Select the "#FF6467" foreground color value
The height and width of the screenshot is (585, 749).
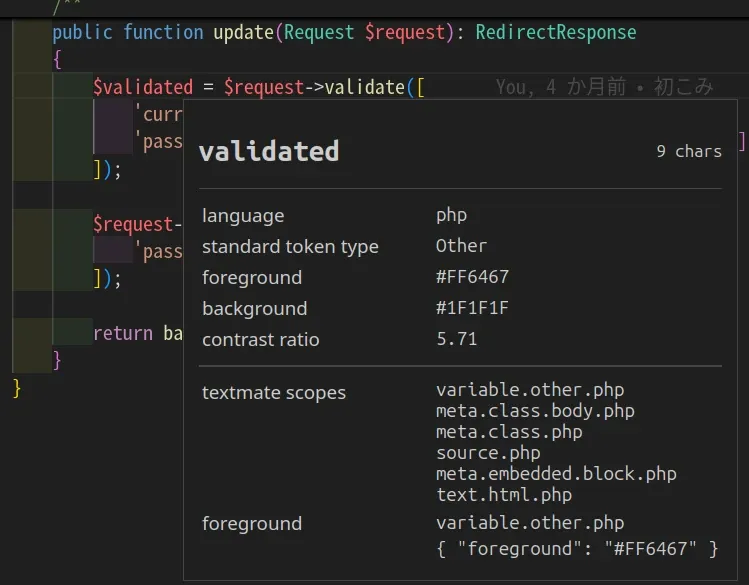(x=472, y=277)
